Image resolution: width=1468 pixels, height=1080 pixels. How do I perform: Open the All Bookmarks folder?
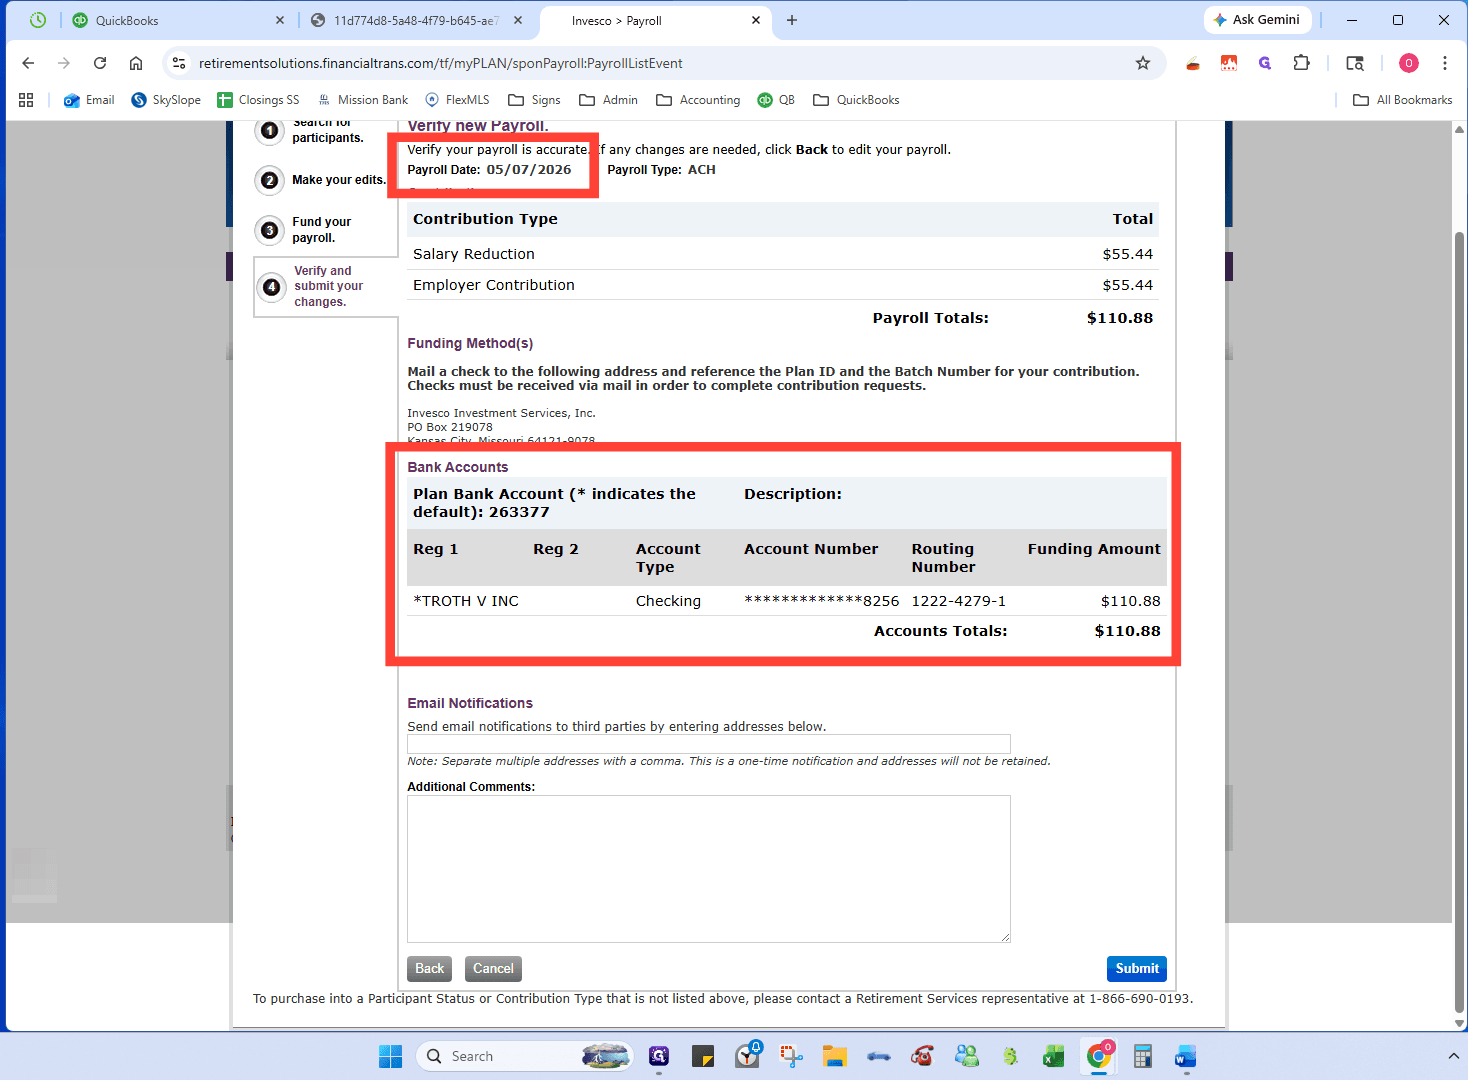1402,100
